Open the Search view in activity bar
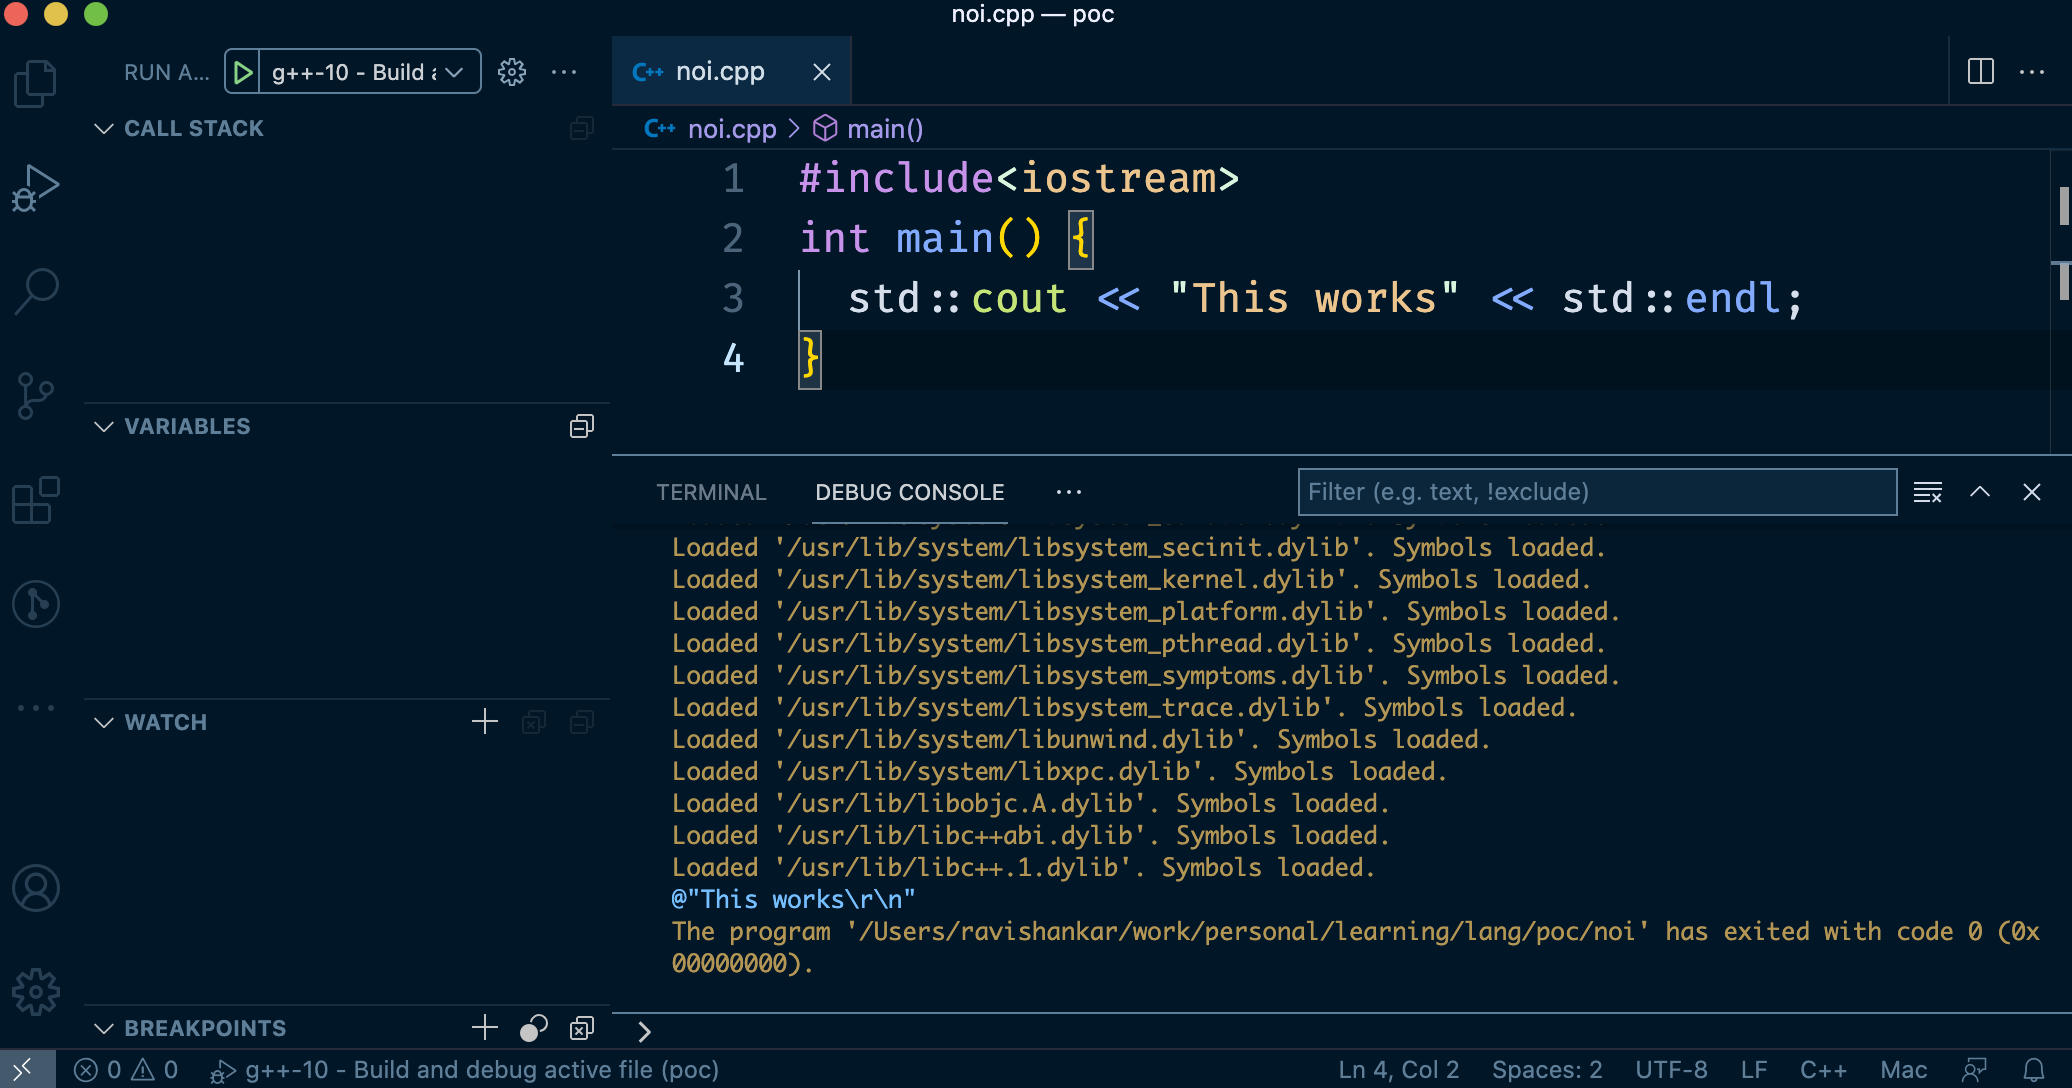2072x1088 pixels. 36,291
